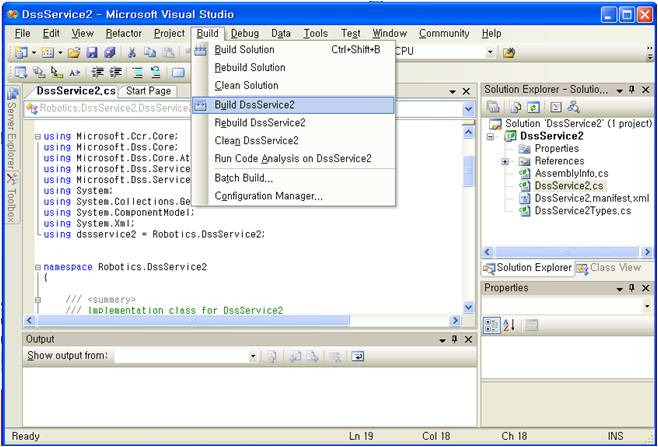Click the Open File folder icon

click(74, 52)
